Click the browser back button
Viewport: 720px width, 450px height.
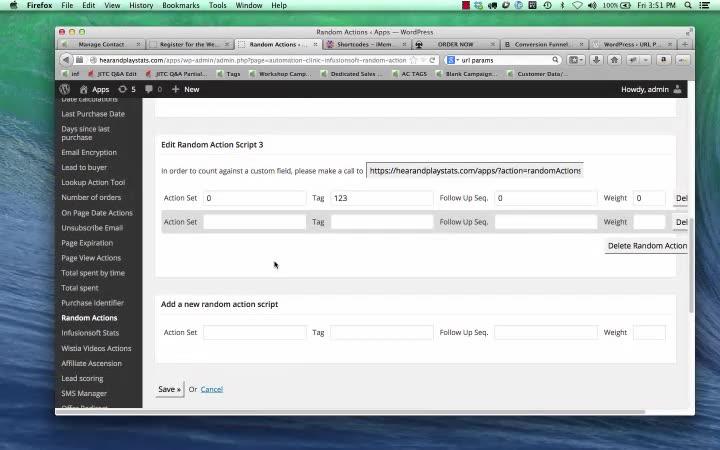(x=66, y=60)
